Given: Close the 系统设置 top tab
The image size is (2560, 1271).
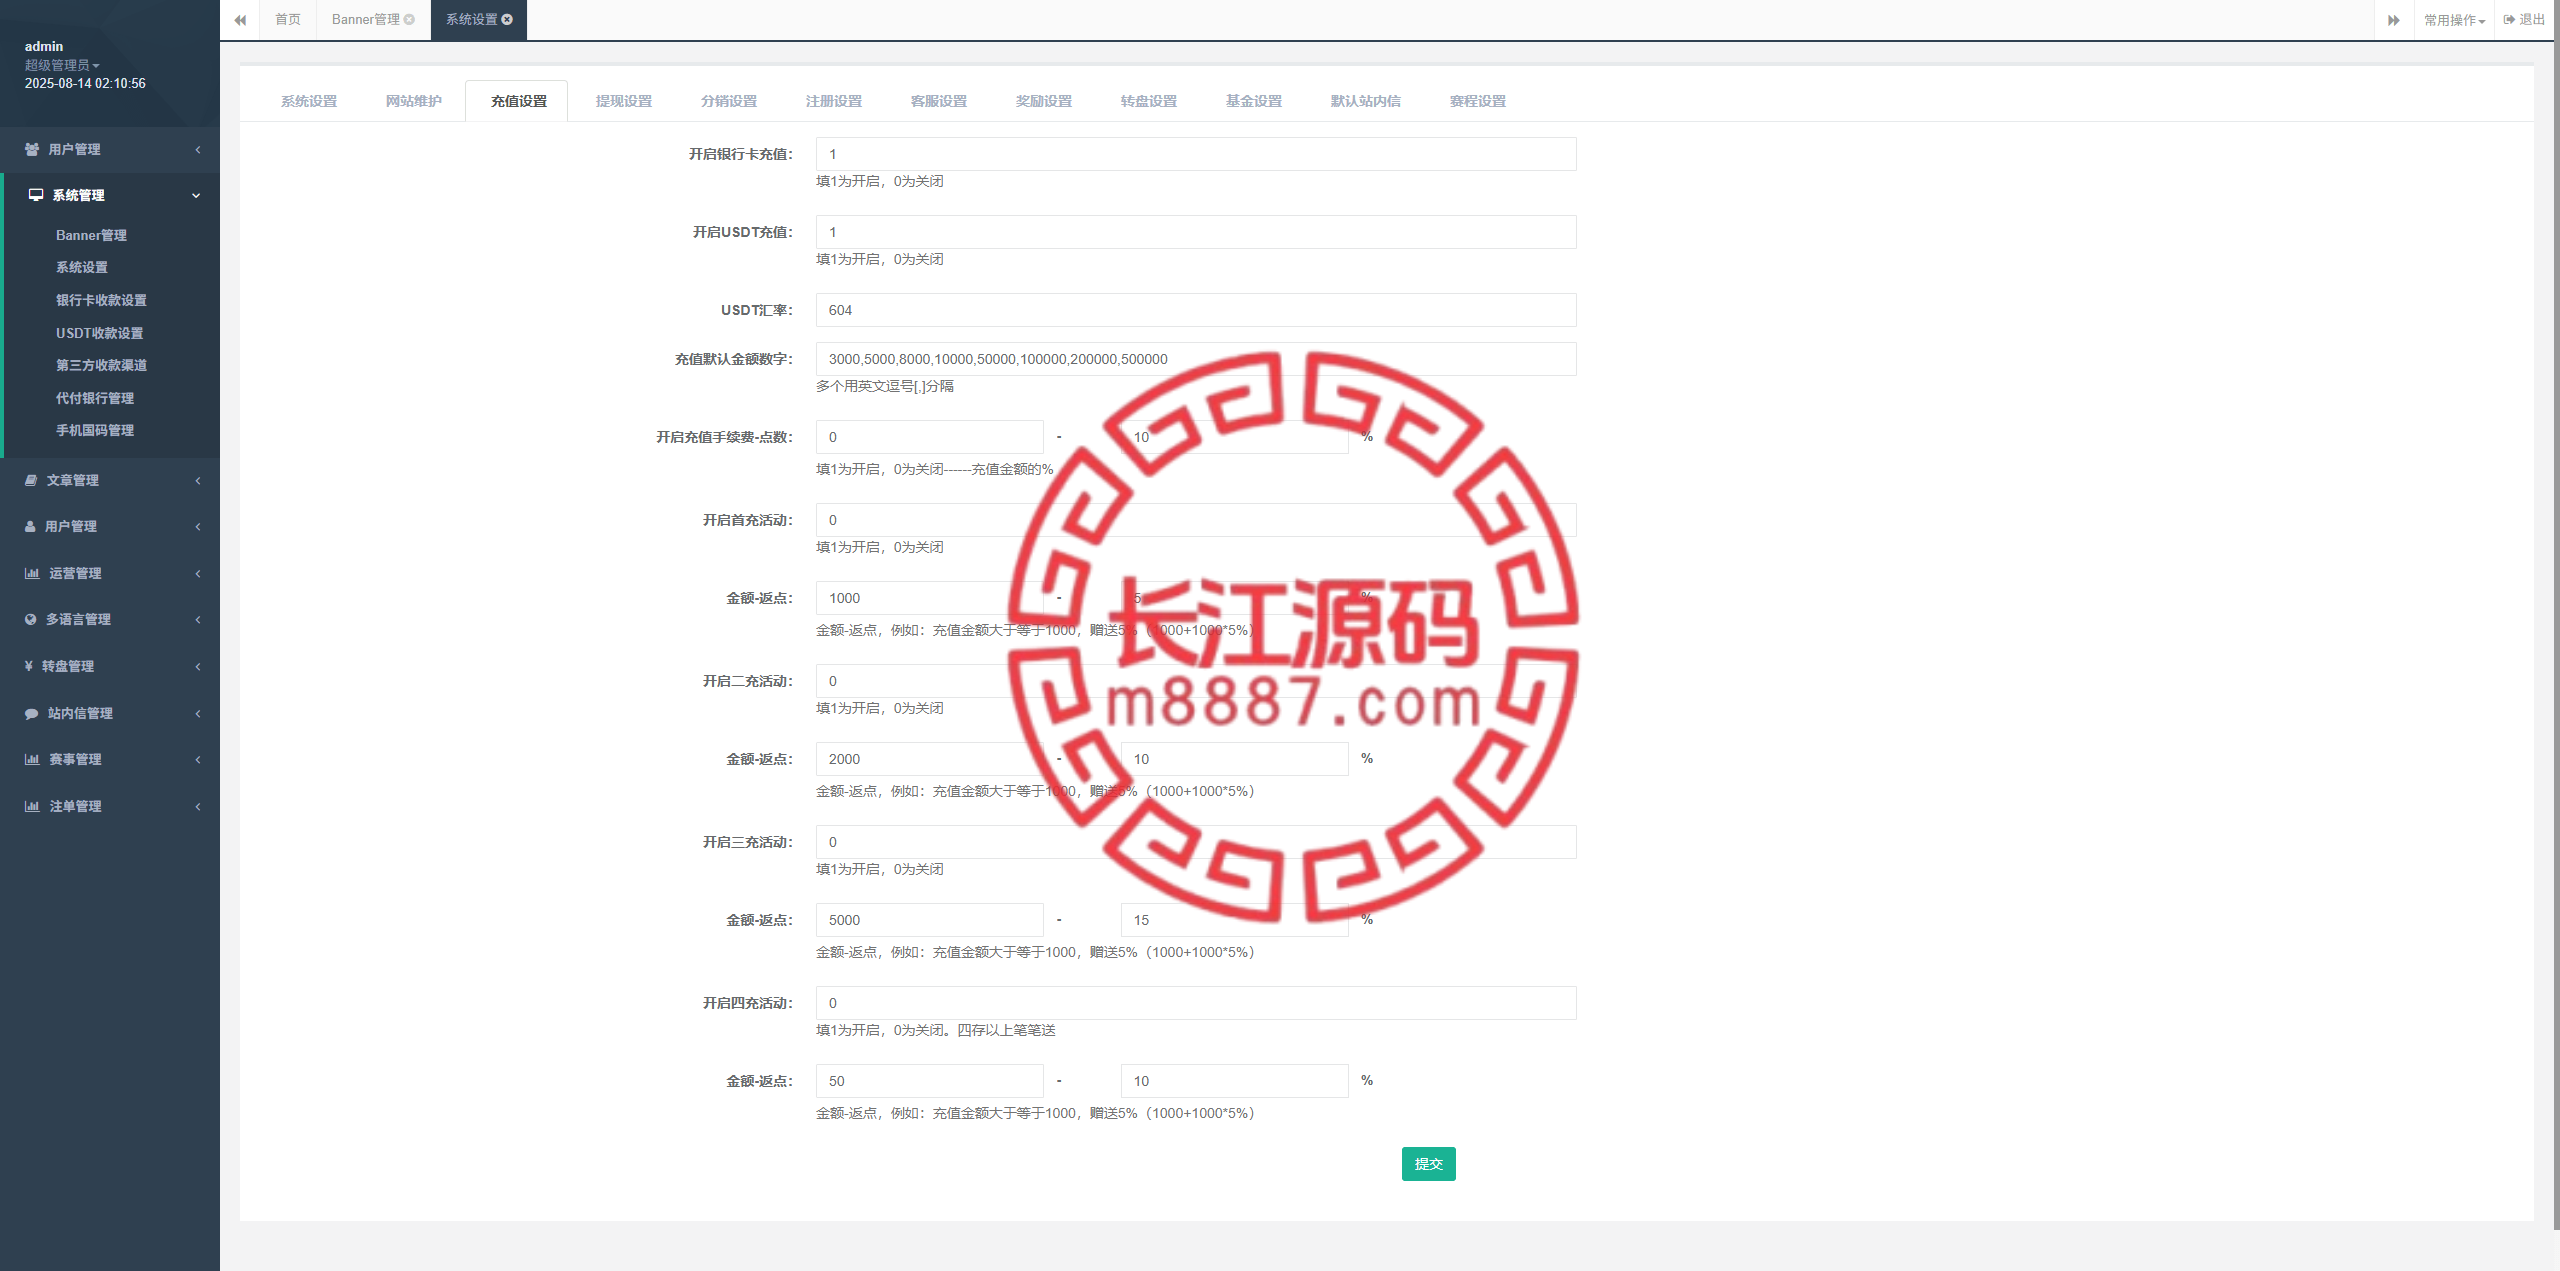Looking at the screenshot, I should coord(507,19).
